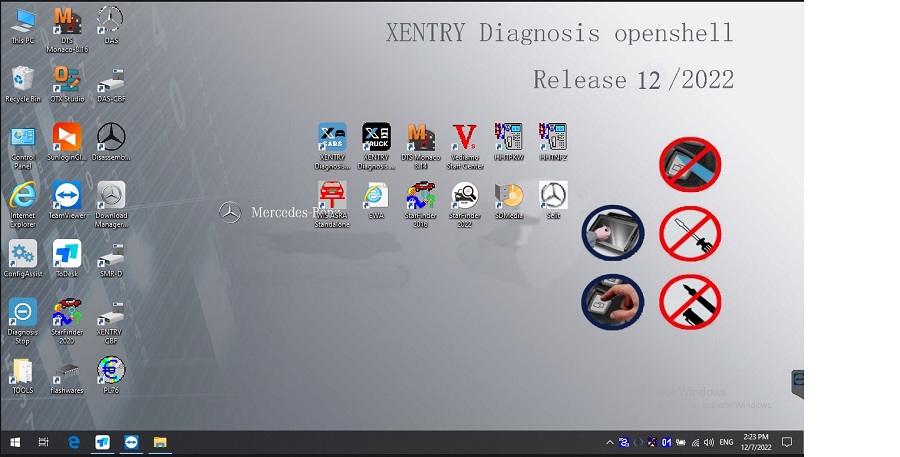Viewport: 900px width, 457px height.
Task: Open Control Panel icon
Action: [x=23, y=147]
